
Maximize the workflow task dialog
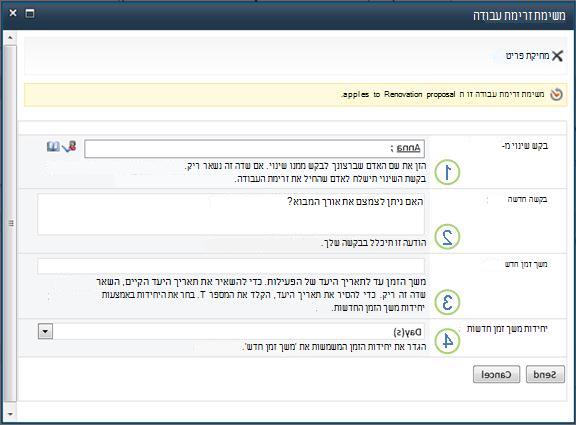point(30,14)
